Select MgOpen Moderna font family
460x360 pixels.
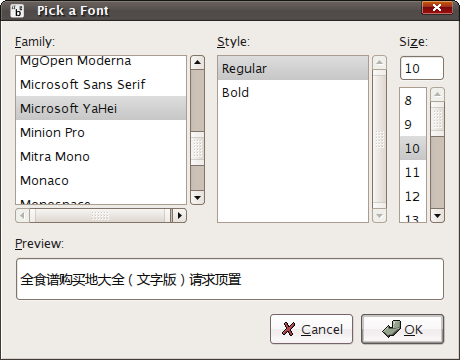pyautogui.click(x=101, y=61)
